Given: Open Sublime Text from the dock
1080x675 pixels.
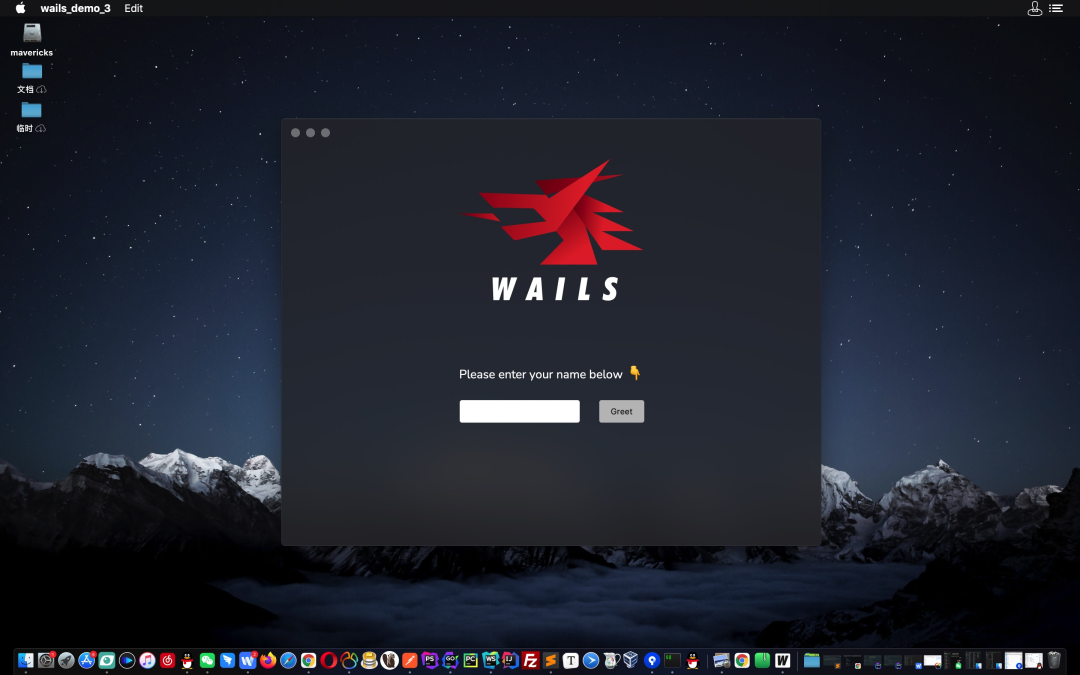Looking at the screenshot, I should 550,661.
